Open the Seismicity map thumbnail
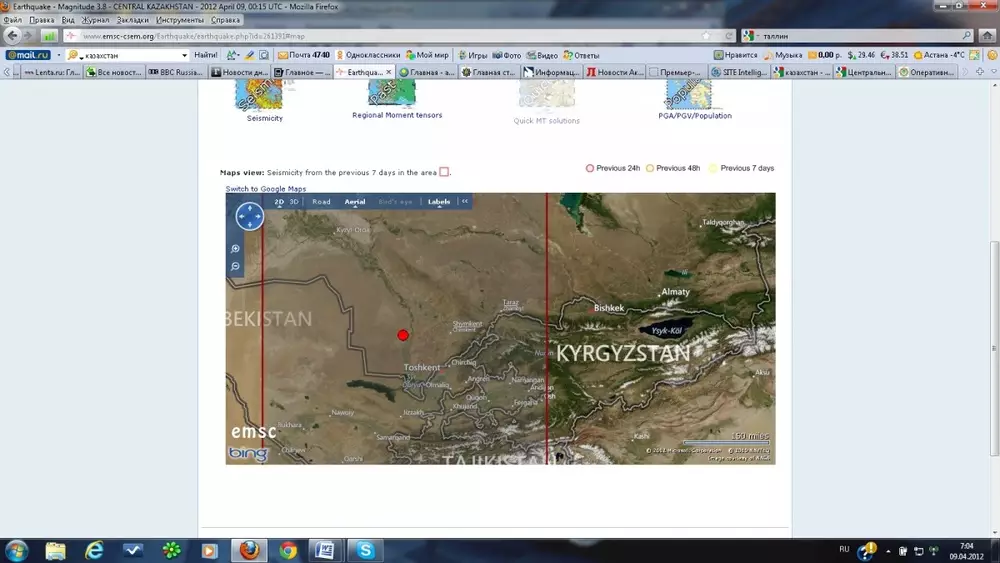The width and height of the screenshot is (1000, 563). [259, 97]
